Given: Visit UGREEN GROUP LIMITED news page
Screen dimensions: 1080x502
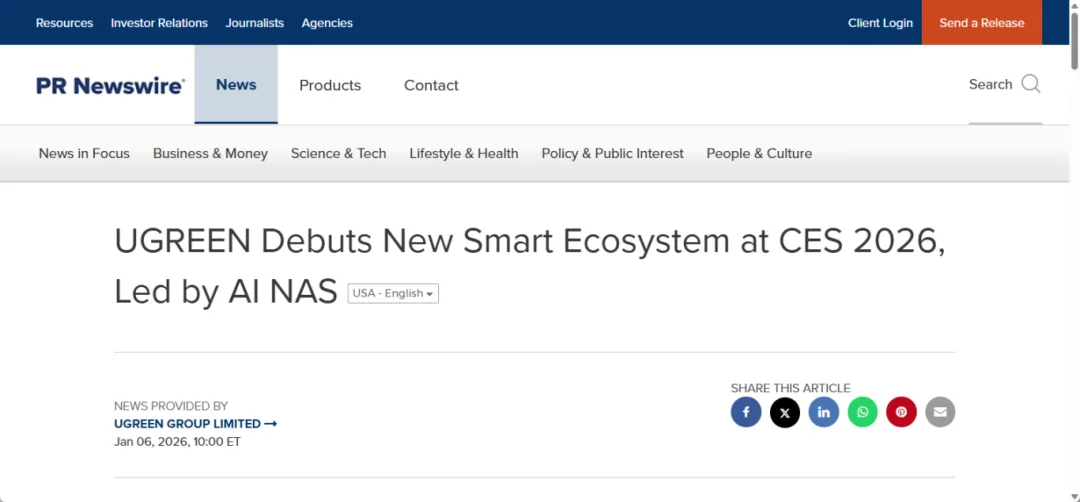Looking at the screenshot, I should 195,424.
